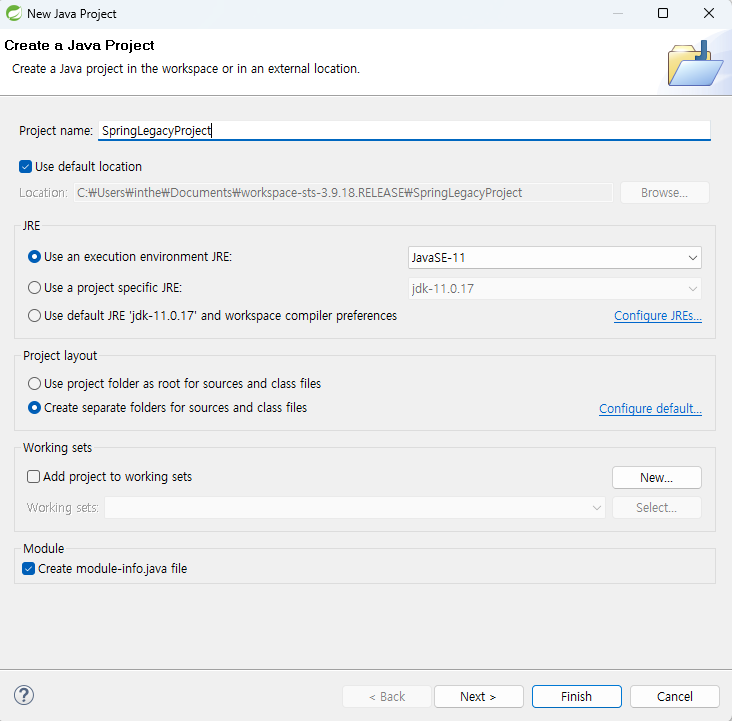The height and width of the screenshot is (721, 732).
Task: Click the help question mark icon
Action: coord(24,695)
